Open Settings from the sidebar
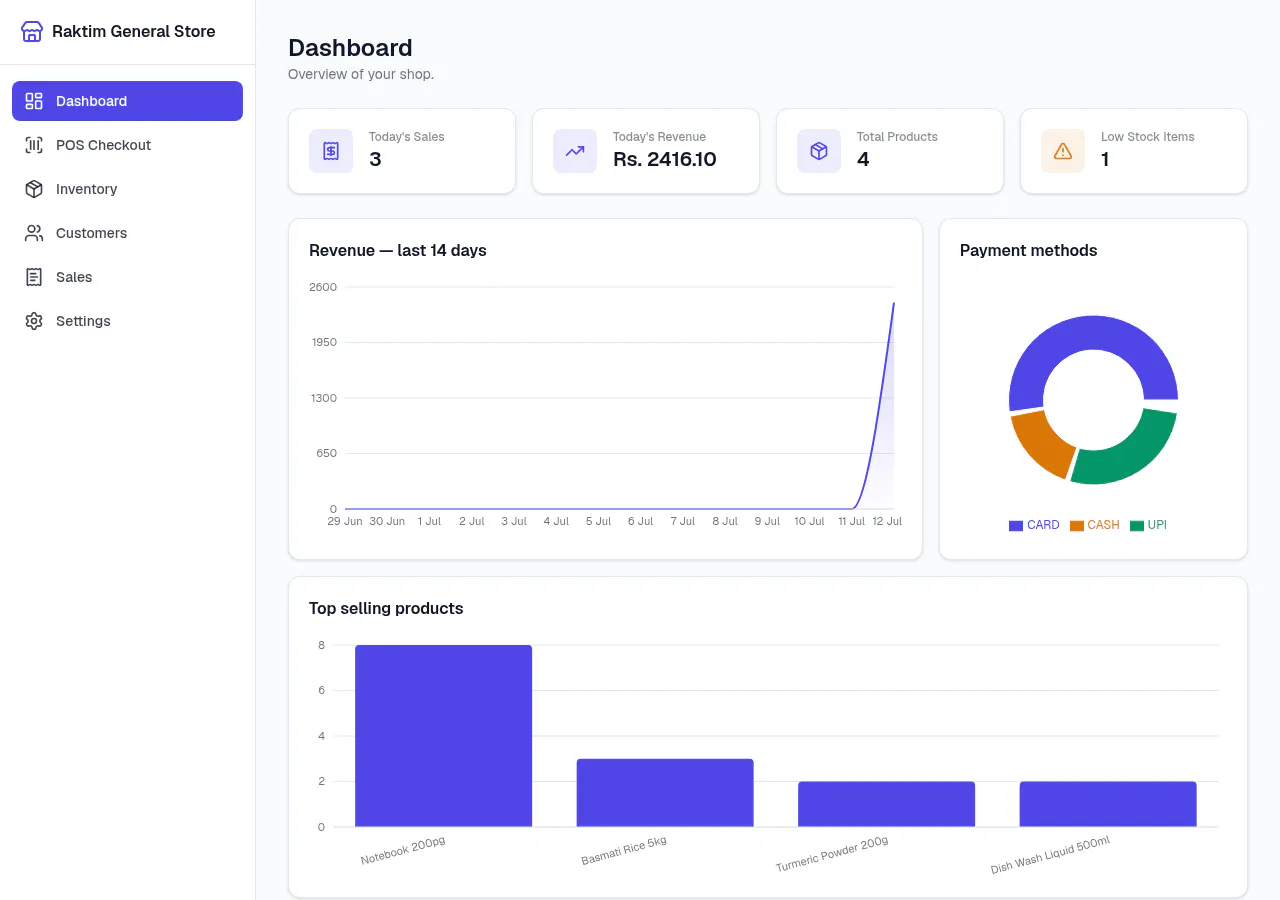 (127, 321)
